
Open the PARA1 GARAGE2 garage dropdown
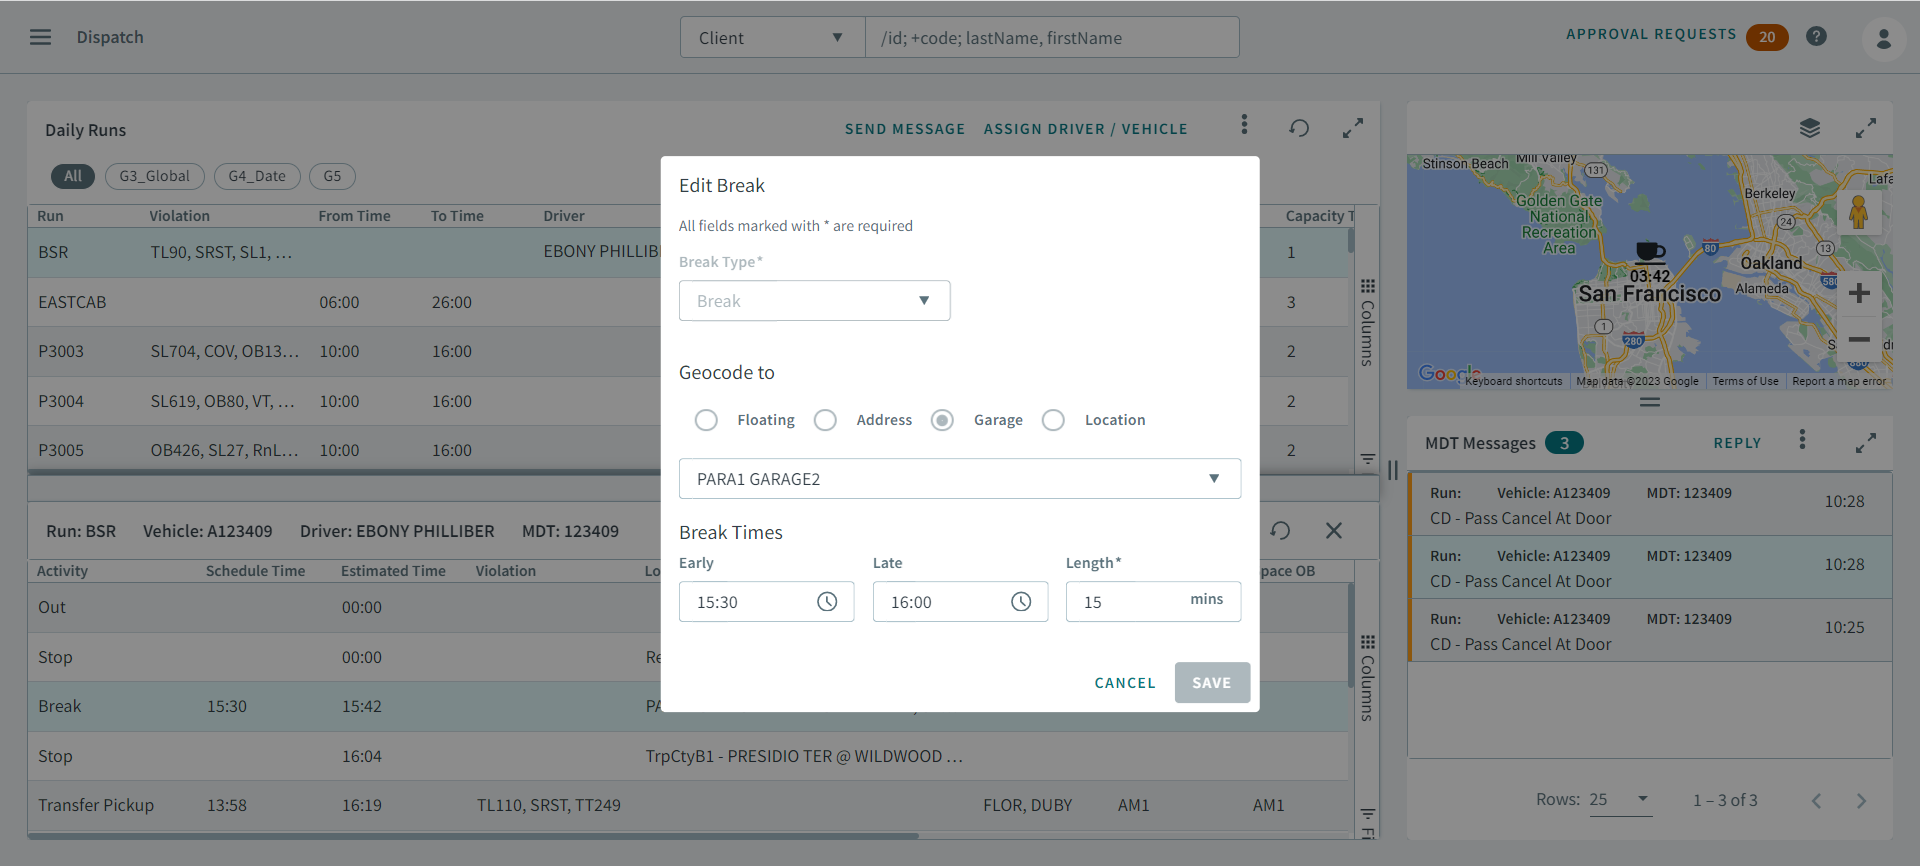click(960, 479)
